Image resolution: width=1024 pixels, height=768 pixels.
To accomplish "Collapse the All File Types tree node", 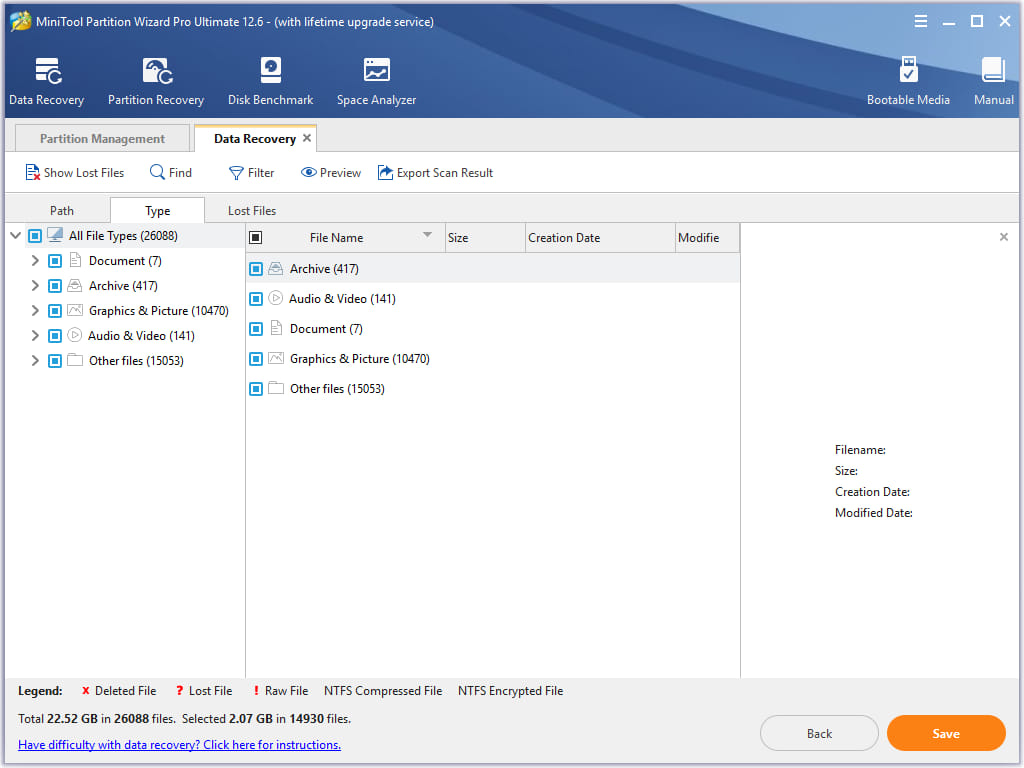I will click(16, 235).
